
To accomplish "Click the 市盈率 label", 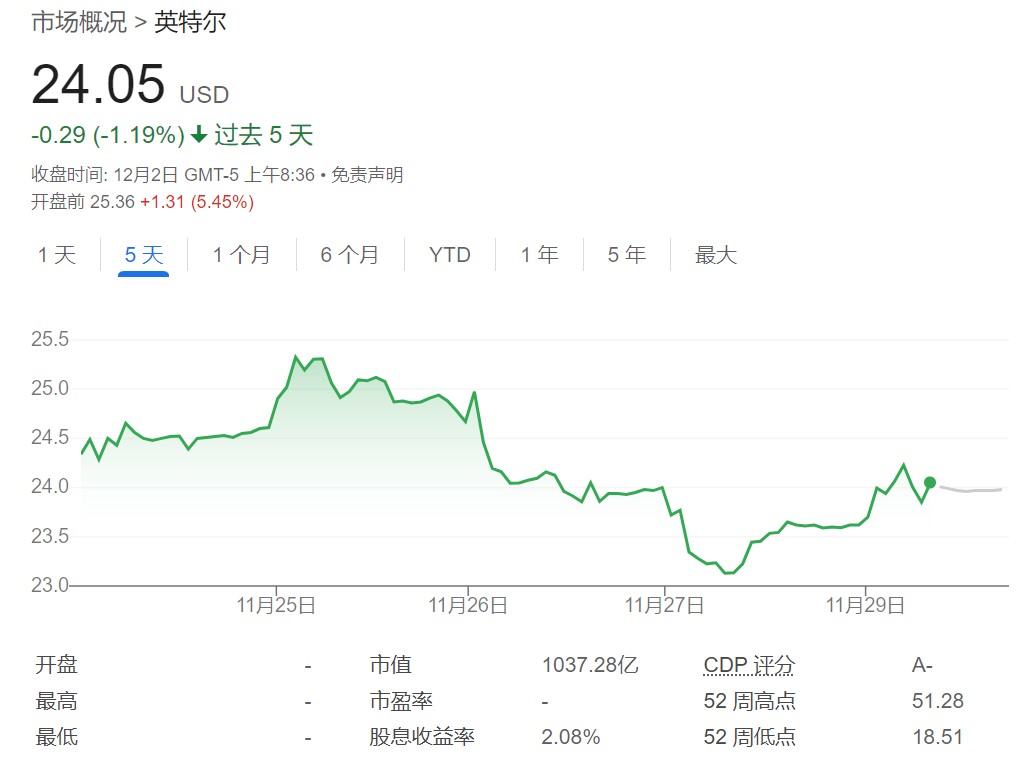I will tap(401, 701).
